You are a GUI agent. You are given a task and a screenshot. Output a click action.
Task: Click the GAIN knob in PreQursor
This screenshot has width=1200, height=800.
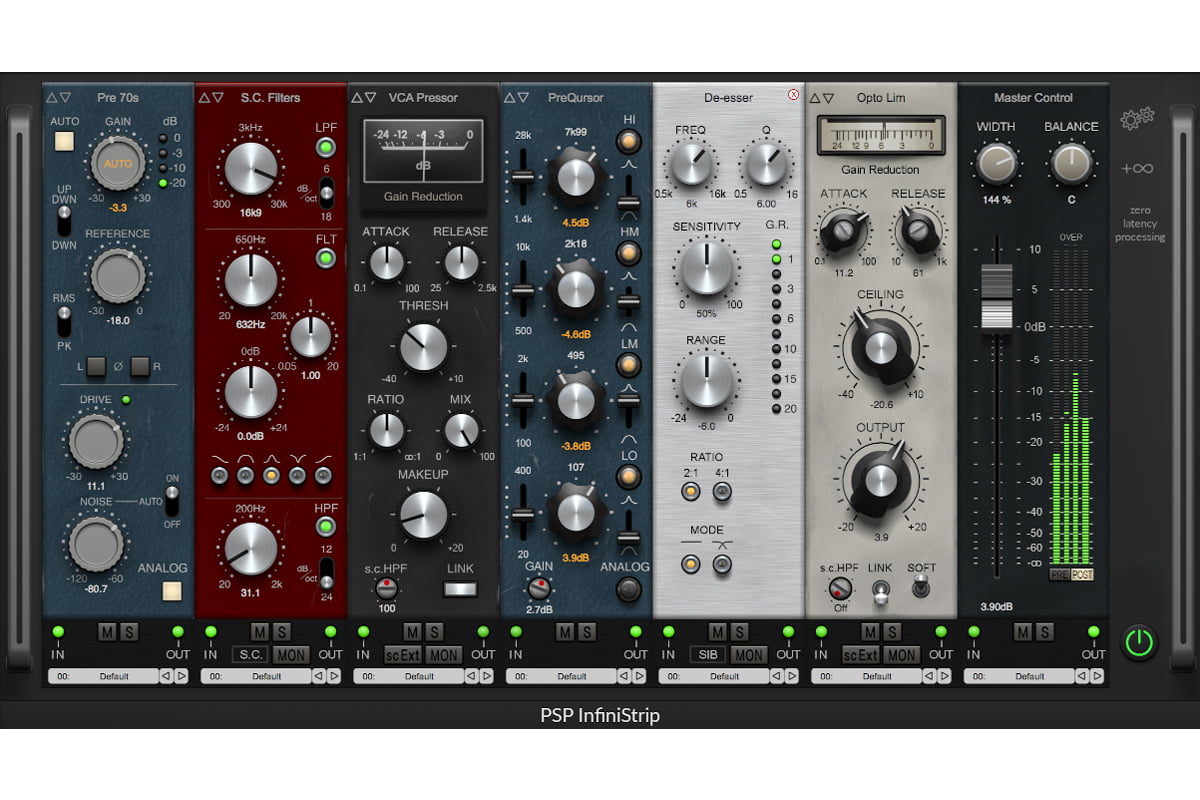540,589
